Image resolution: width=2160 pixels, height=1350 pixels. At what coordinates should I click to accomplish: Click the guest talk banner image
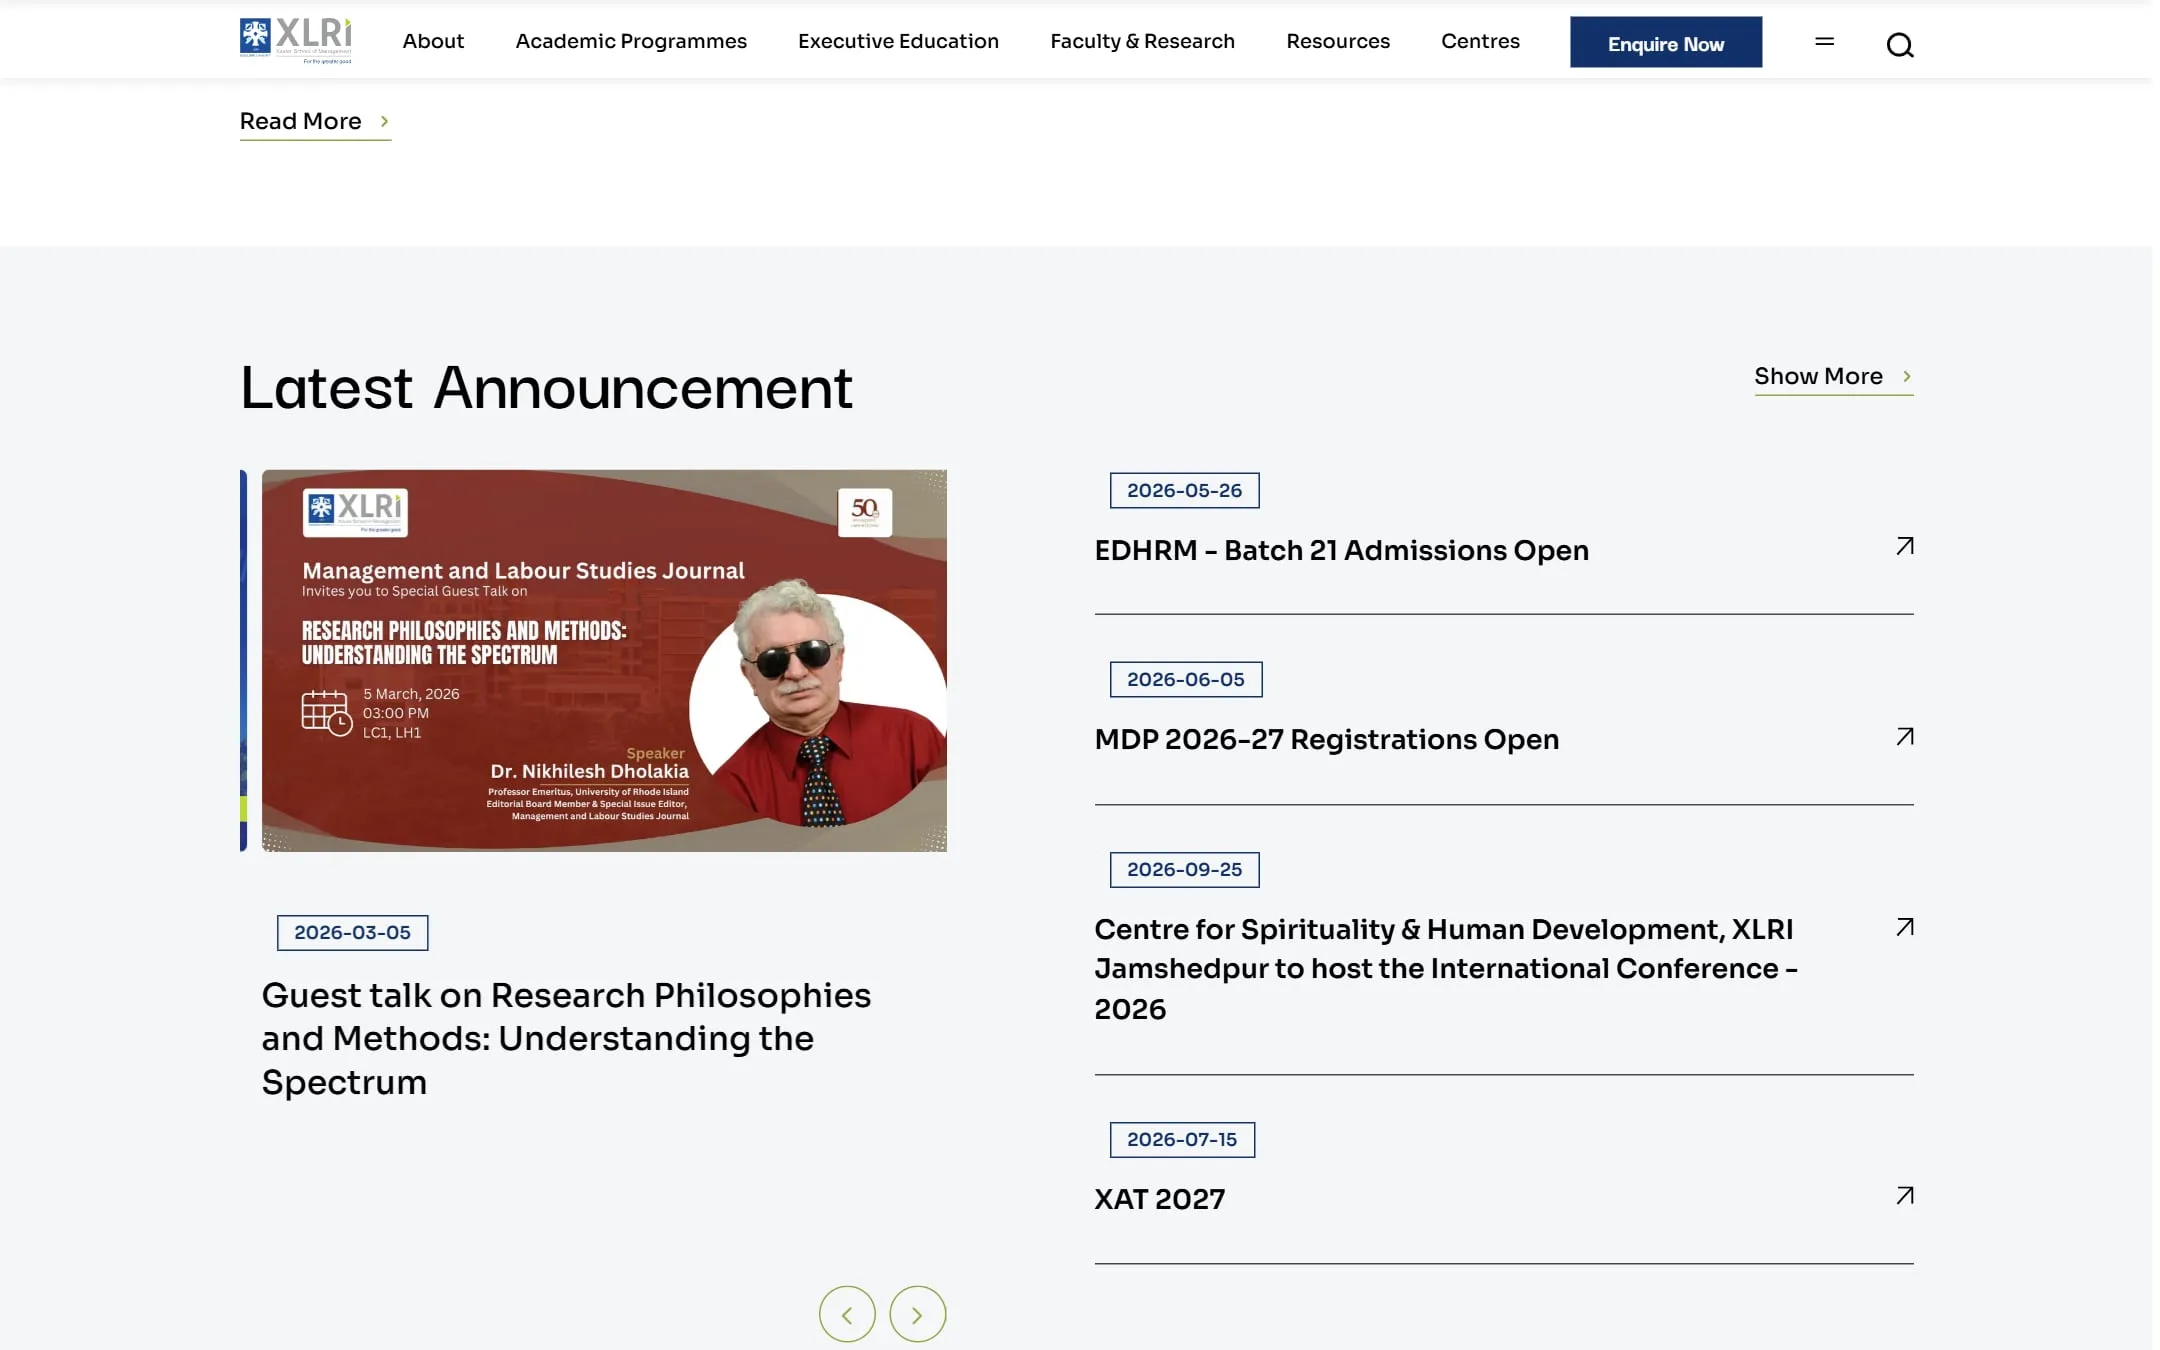click(x=604, y=660)
